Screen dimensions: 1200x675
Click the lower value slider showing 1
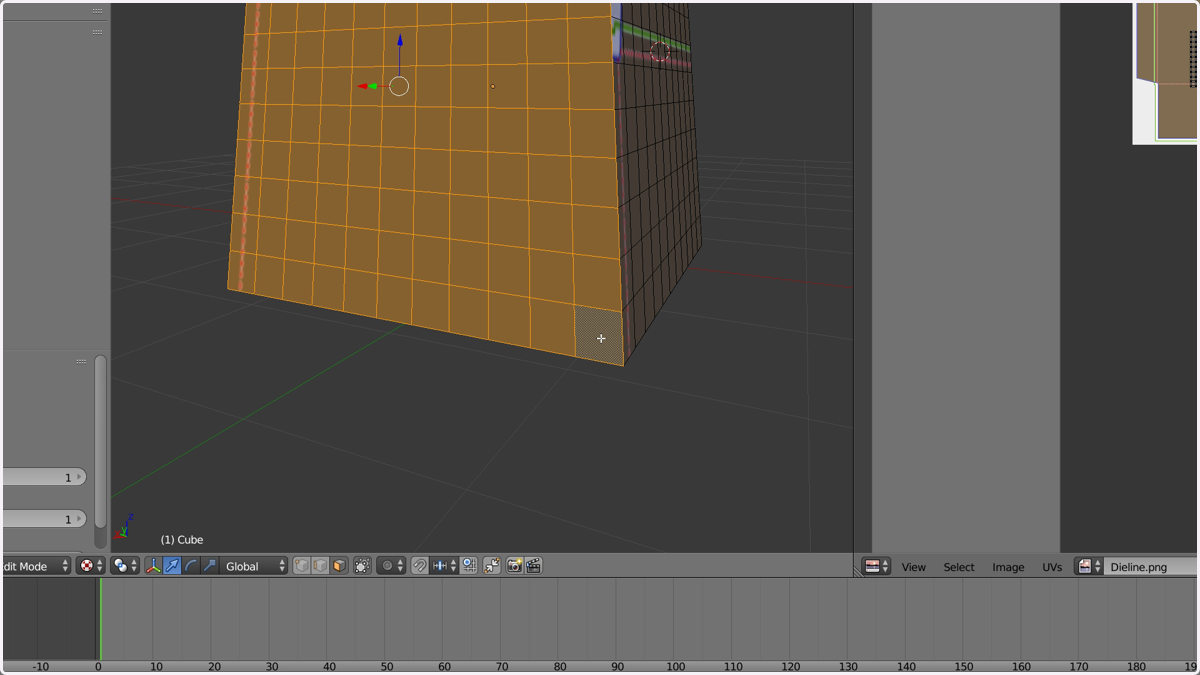44,519
